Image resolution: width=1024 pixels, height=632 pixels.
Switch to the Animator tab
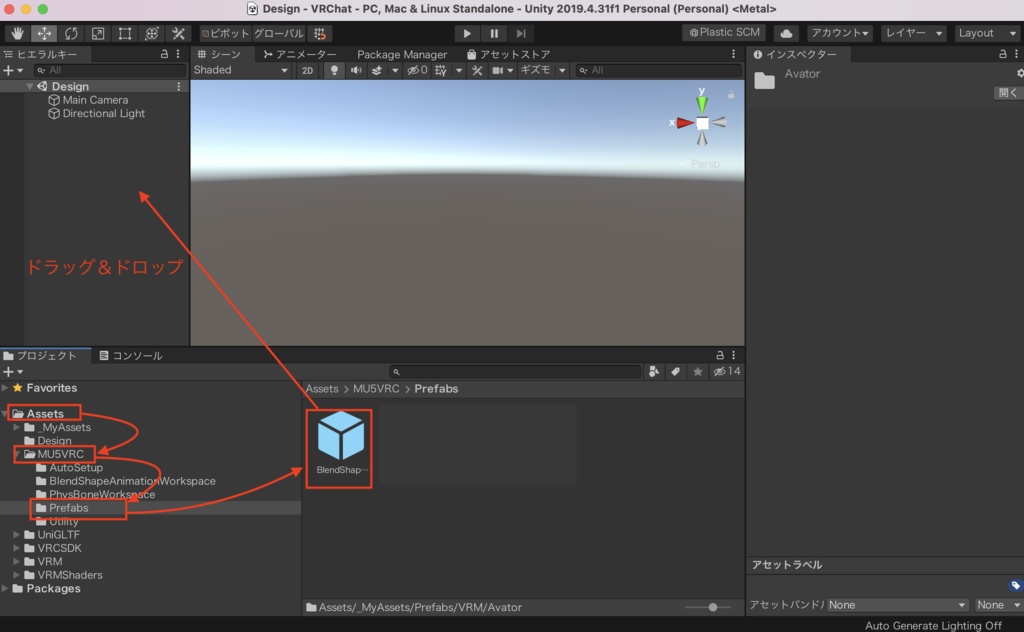tap(300, 54)
